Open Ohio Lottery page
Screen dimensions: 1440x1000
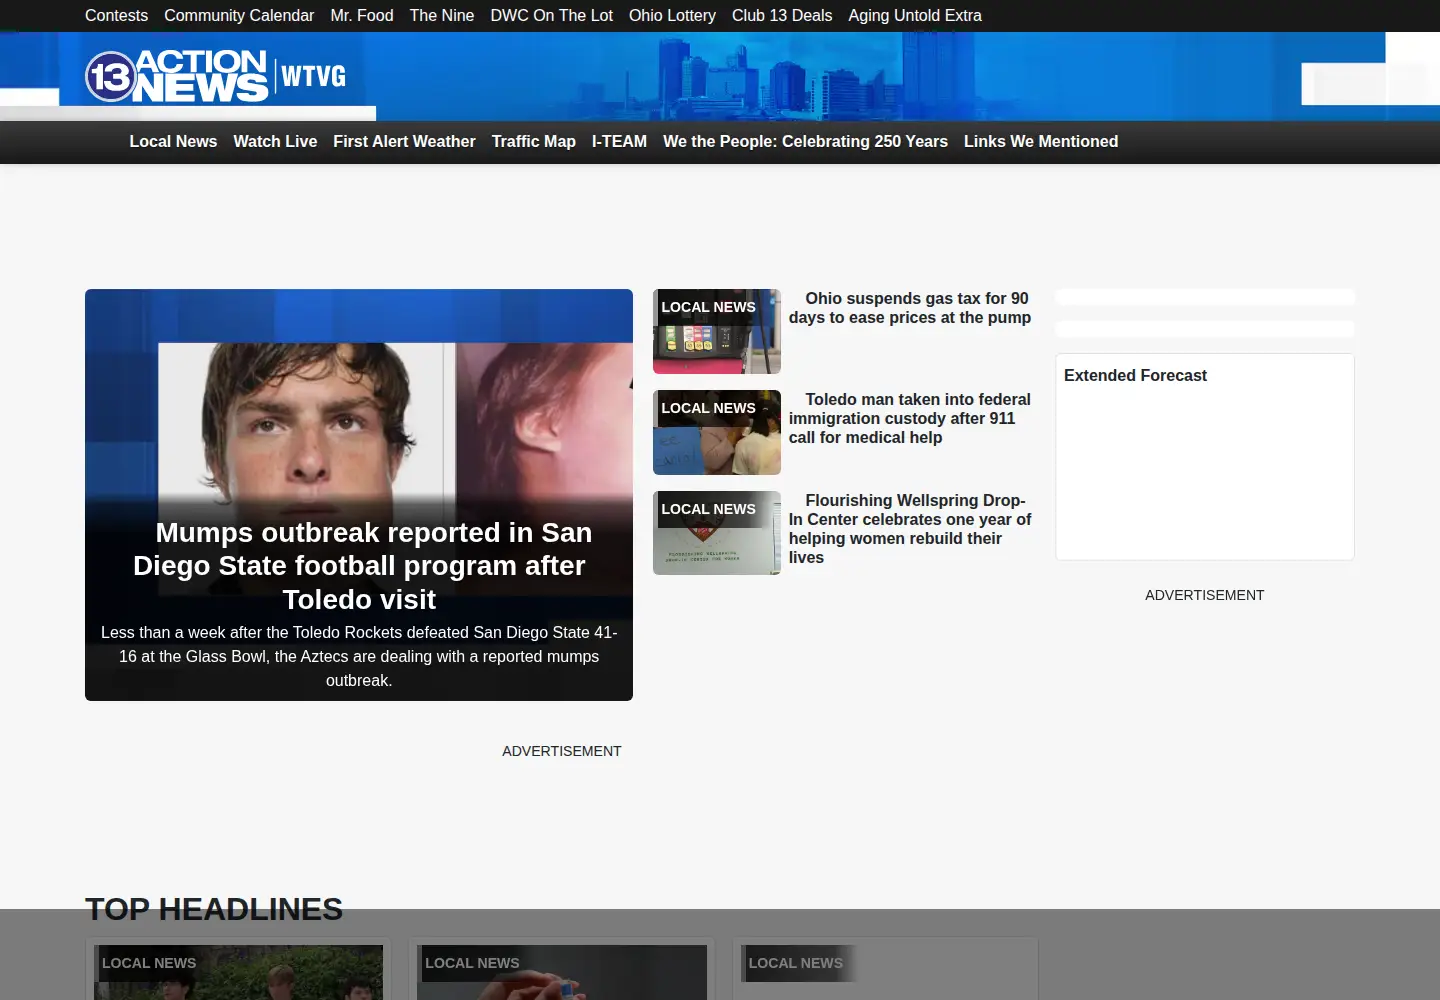[672, 16]
